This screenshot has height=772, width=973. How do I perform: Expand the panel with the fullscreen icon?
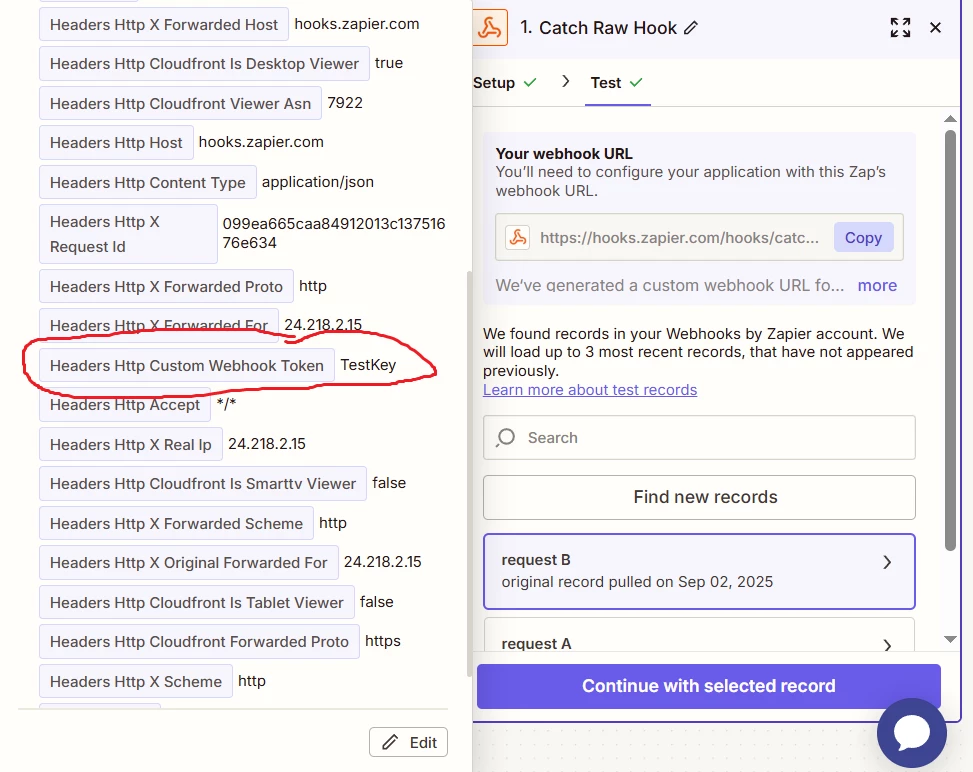click(x=900, y=28)
